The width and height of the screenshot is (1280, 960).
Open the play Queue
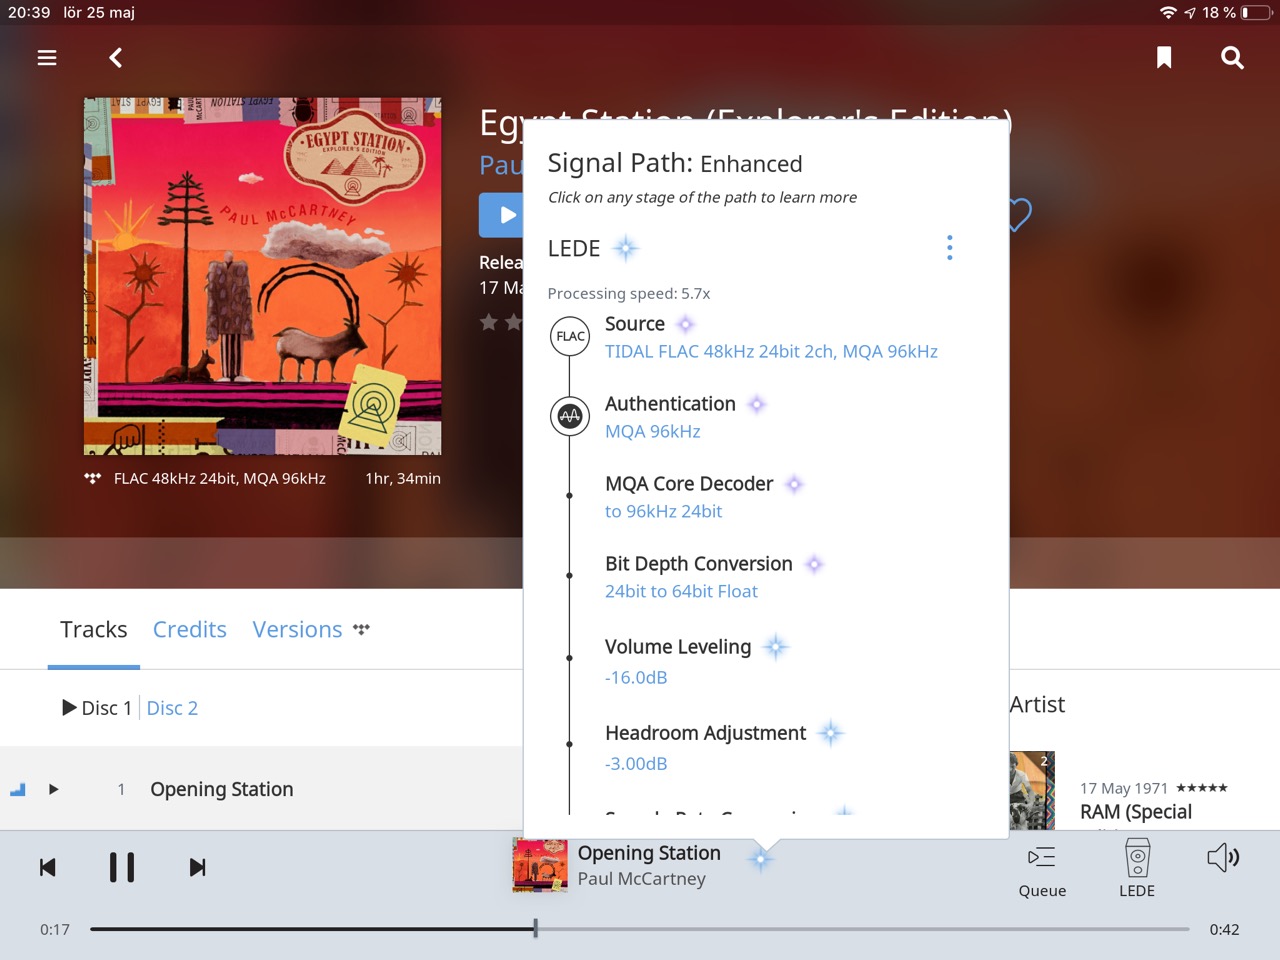pyautogui.click(x=1042, y=869)
